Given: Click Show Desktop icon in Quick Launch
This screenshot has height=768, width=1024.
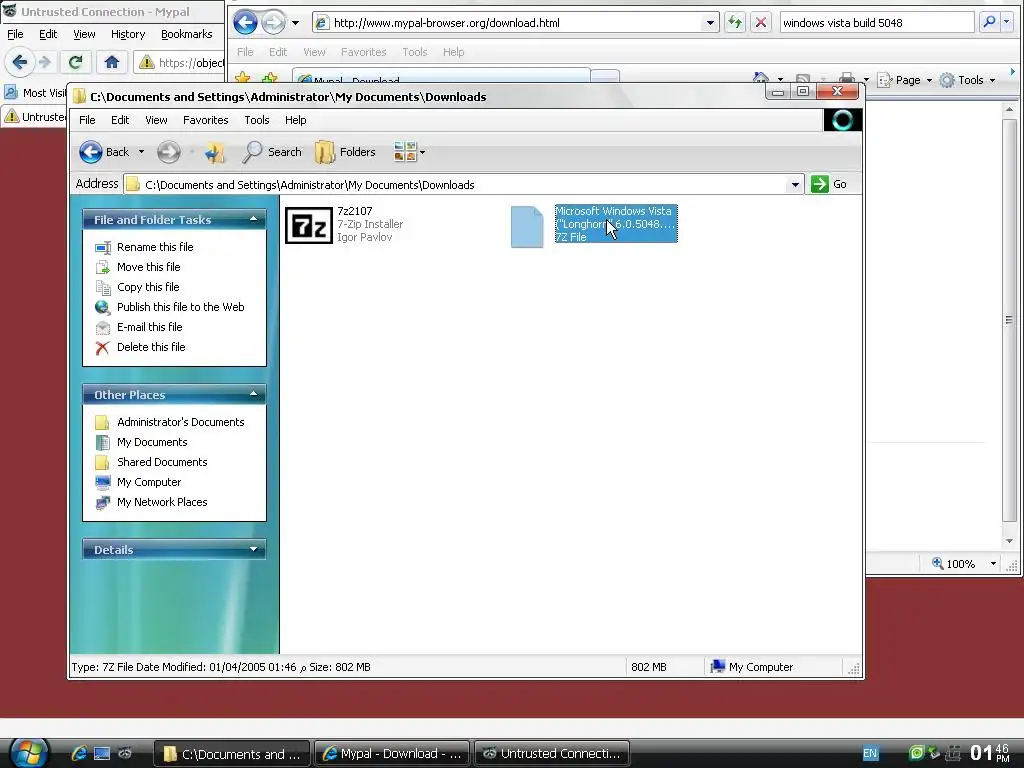Looking at the screenshot, I should click(x=102, y=754).
